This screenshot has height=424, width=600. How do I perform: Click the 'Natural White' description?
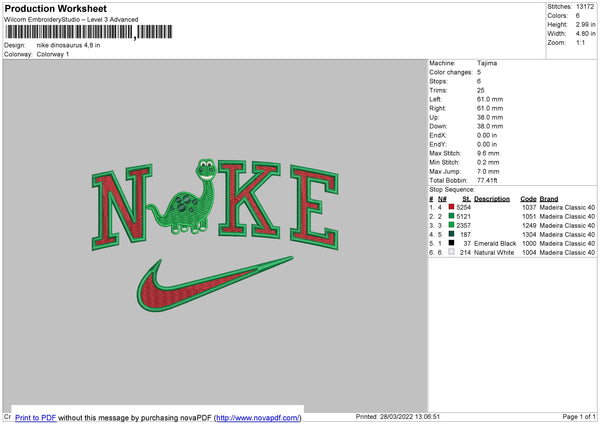point(494,253)
